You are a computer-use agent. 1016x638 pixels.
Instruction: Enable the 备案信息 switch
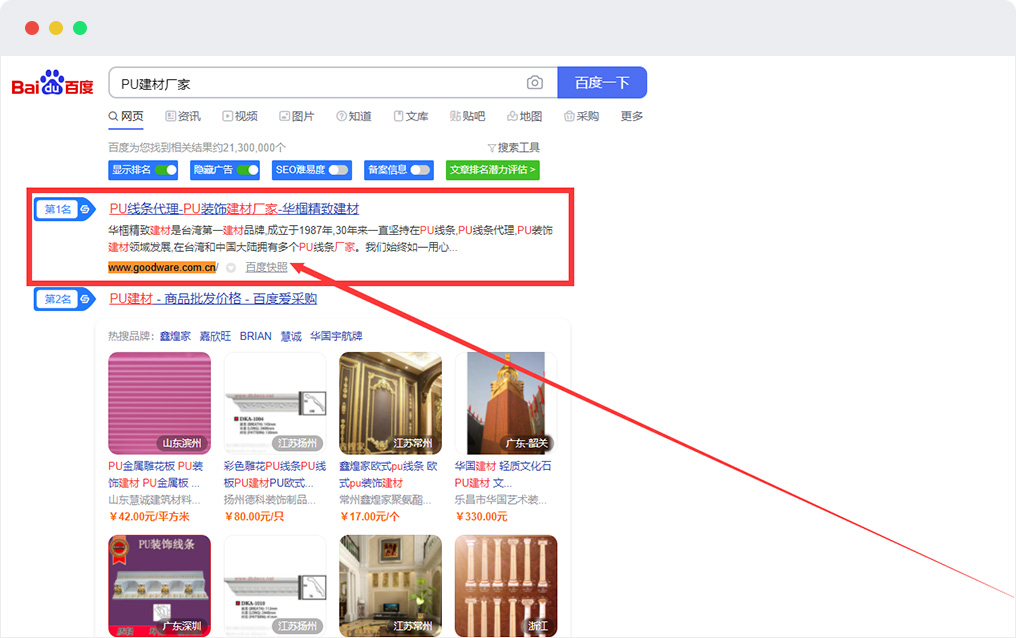tap(420, 170)
